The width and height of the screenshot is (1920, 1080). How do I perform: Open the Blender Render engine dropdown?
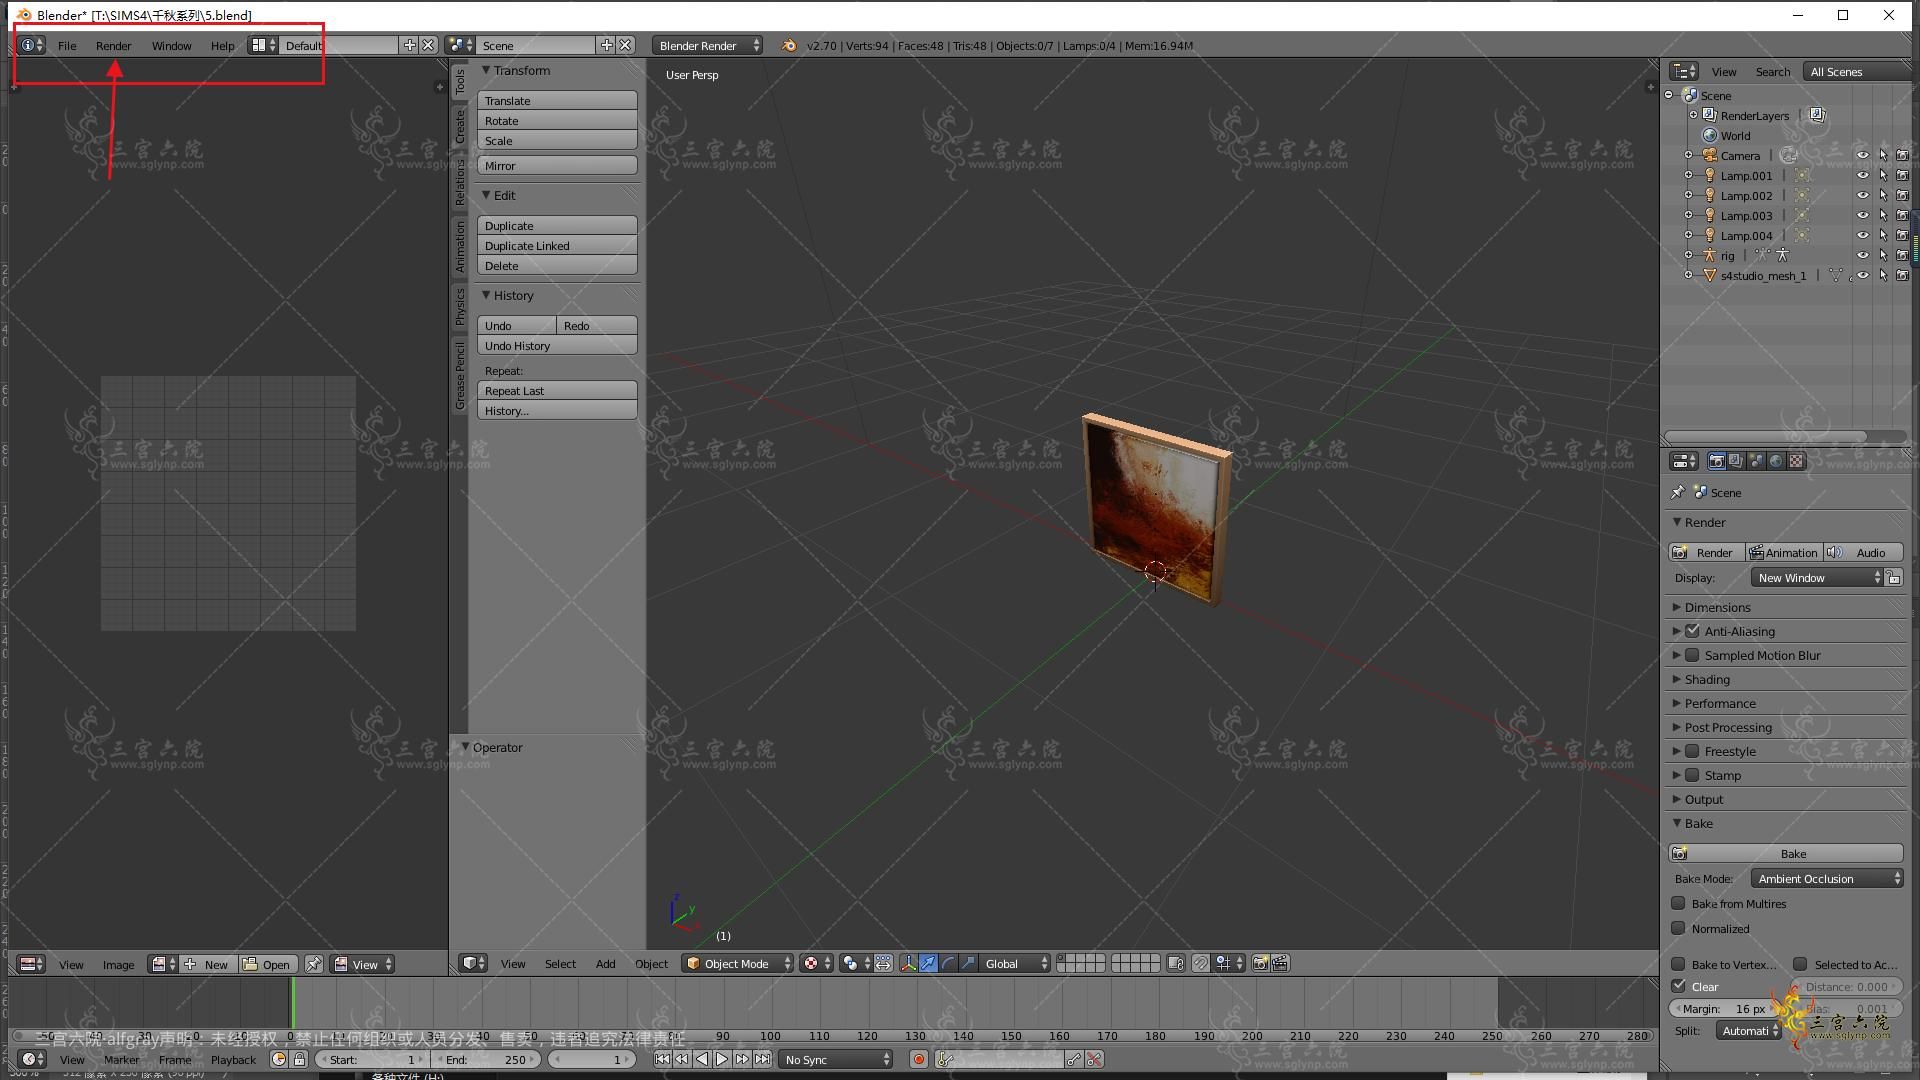707,46
